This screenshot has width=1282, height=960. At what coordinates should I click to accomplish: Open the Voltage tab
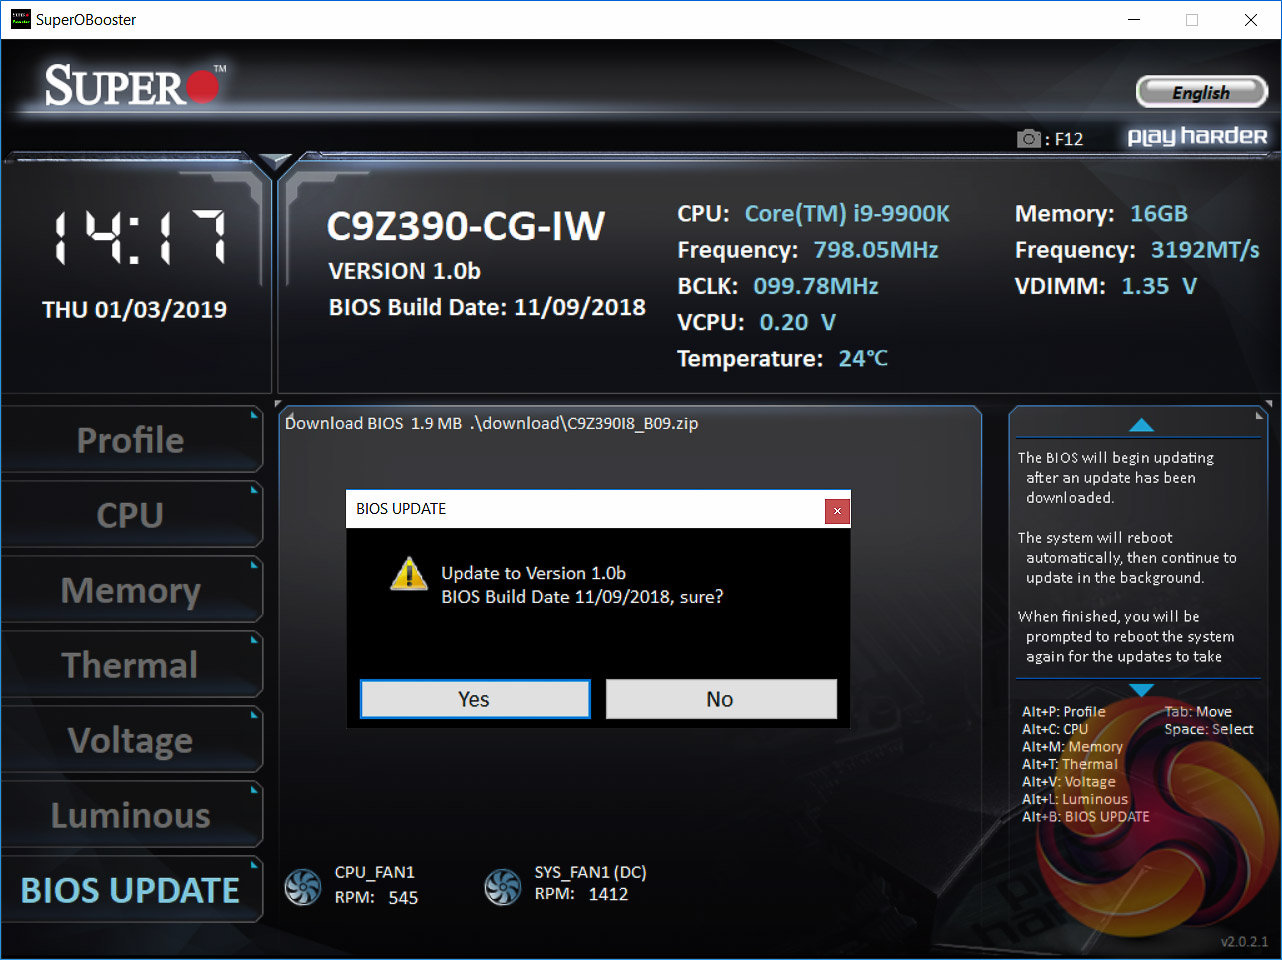131,740
